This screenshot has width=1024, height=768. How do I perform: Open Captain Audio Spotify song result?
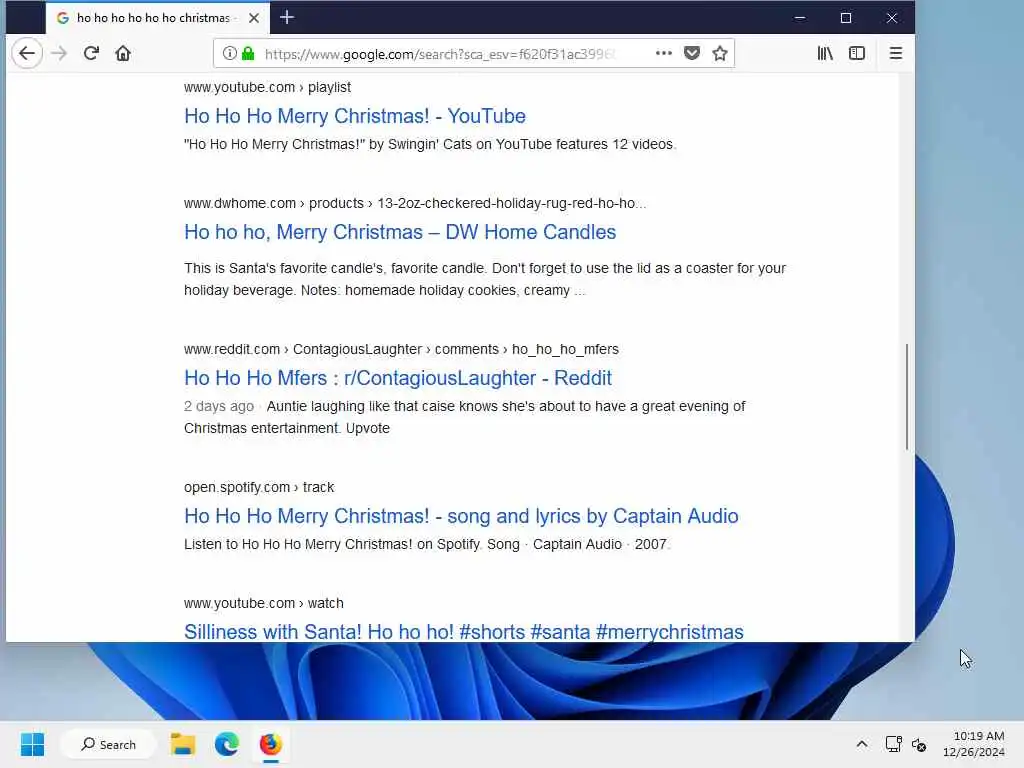point(461,517)
